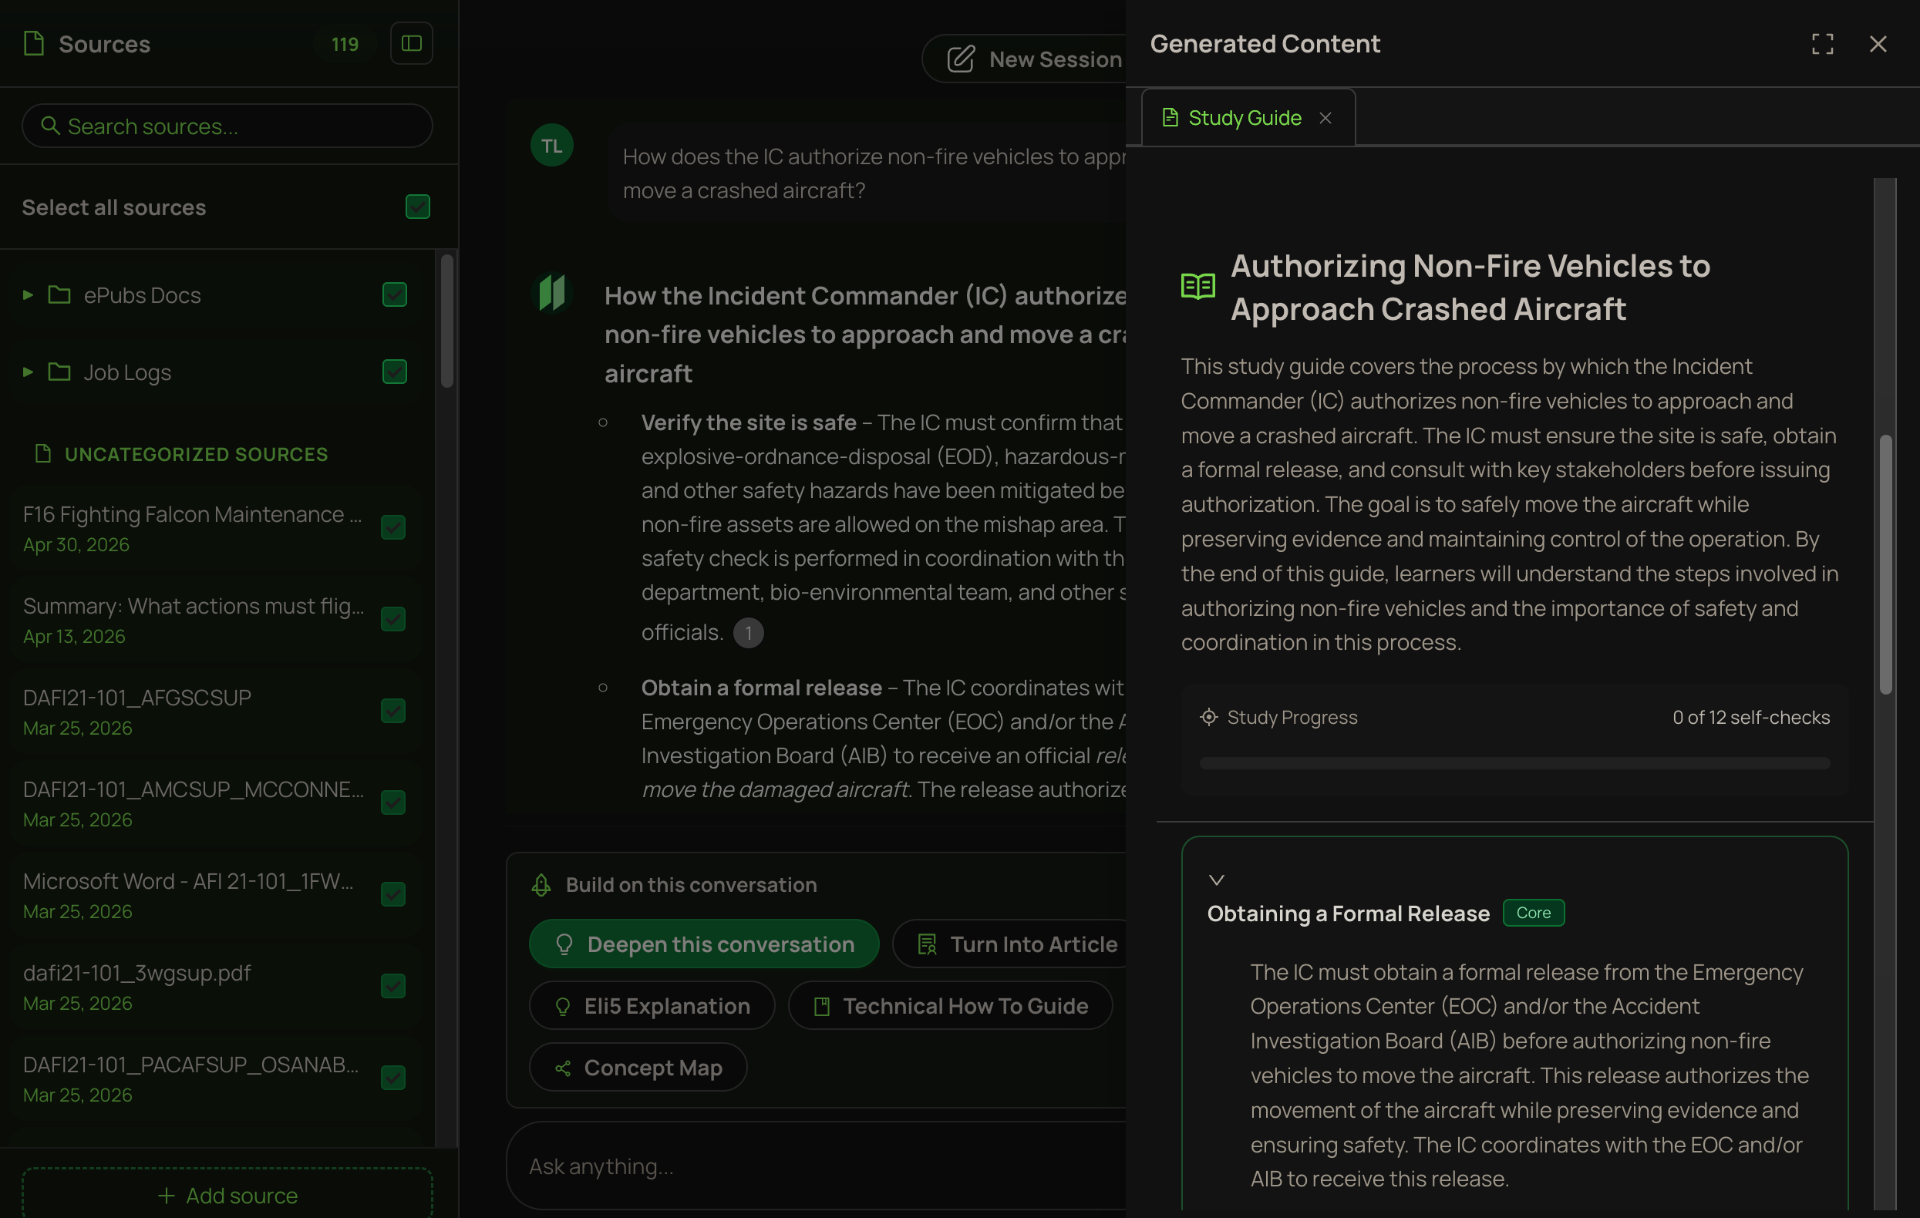This screenshot has height=1218, width=1920.
Task: Open citation number 1 badge
Action: pos(748,632)
